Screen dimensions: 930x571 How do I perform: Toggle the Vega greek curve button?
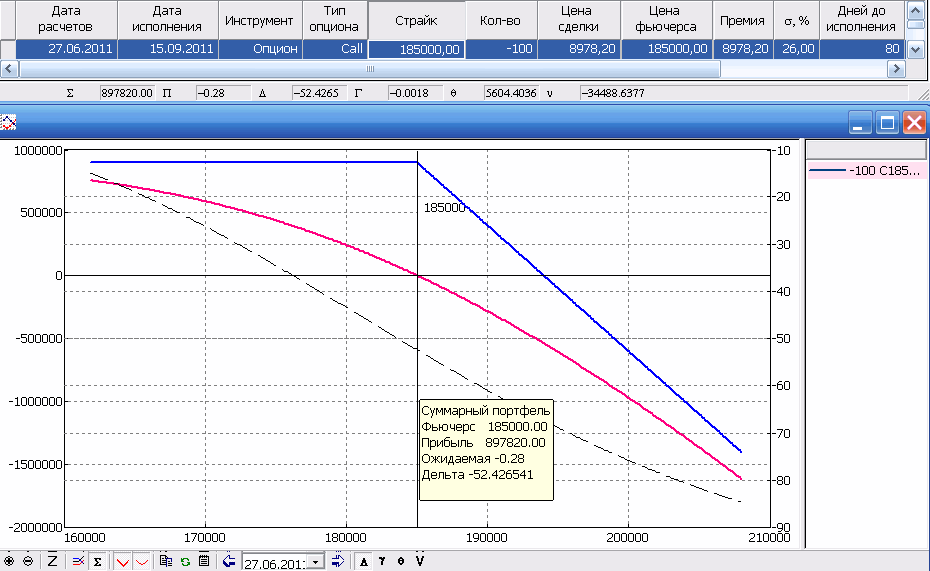coord(419,561)
